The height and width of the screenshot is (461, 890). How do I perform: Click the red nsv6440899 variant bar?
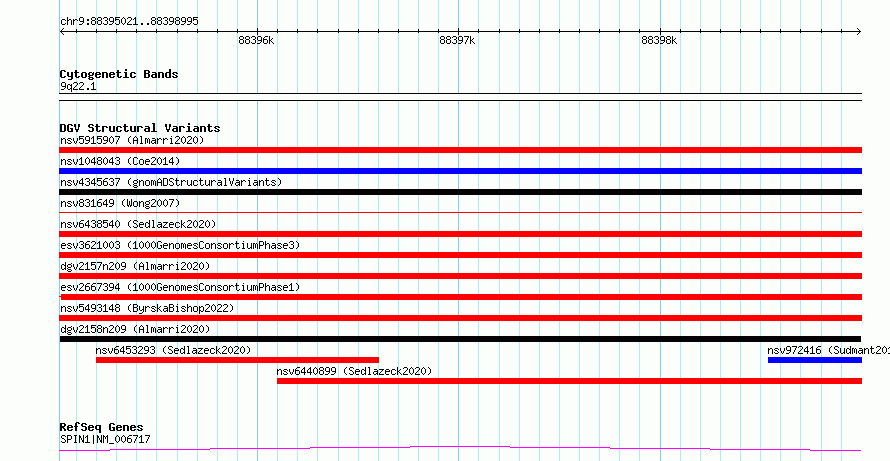[x=569, y=381]
